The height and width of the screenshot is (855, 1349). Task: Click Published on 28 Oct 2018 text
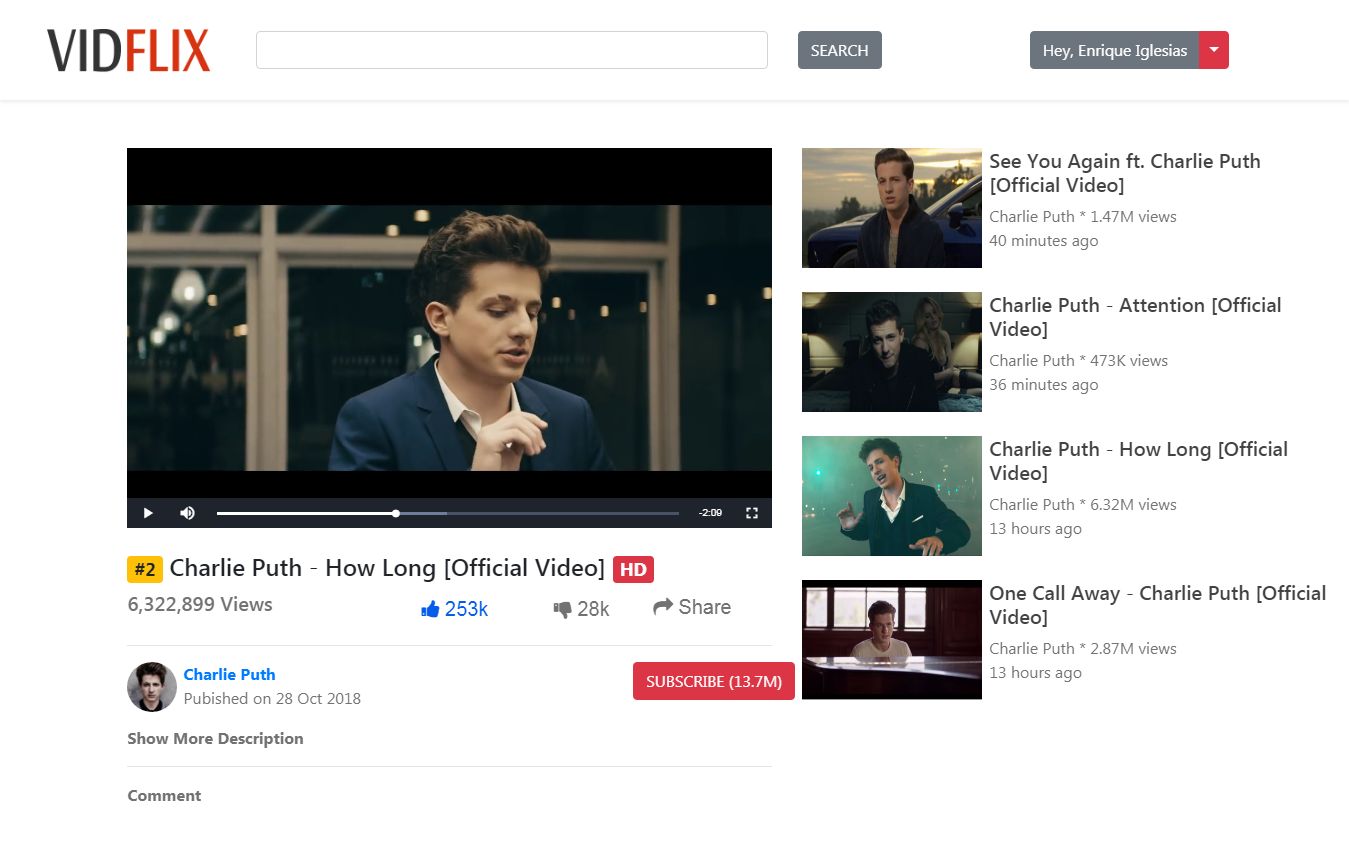click(272, 699)
